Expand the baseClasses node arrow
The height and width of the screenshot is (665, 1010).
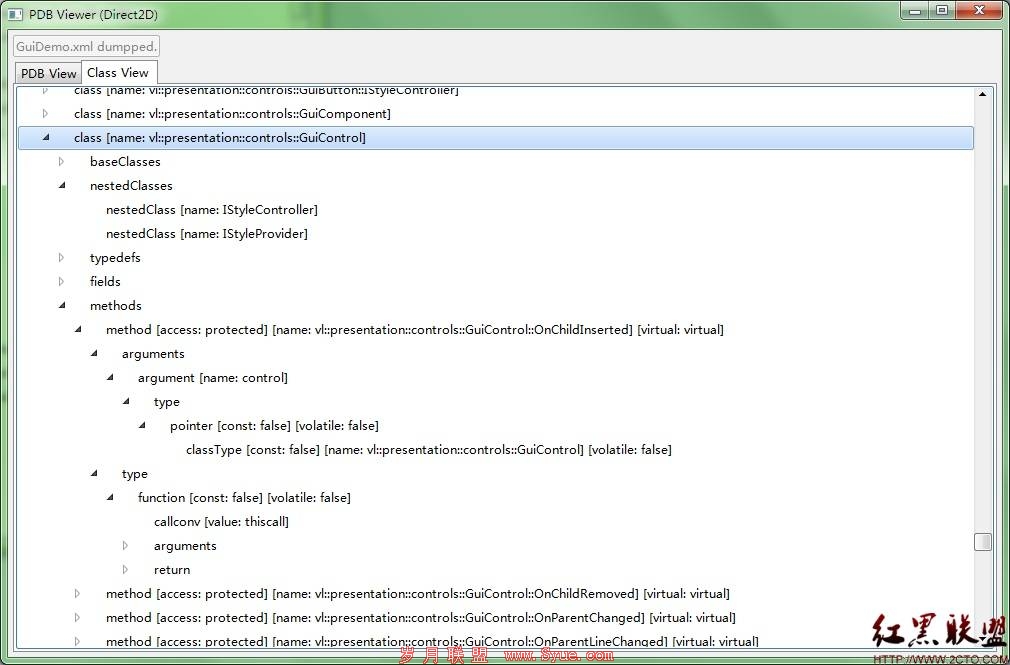coord(61,161)
